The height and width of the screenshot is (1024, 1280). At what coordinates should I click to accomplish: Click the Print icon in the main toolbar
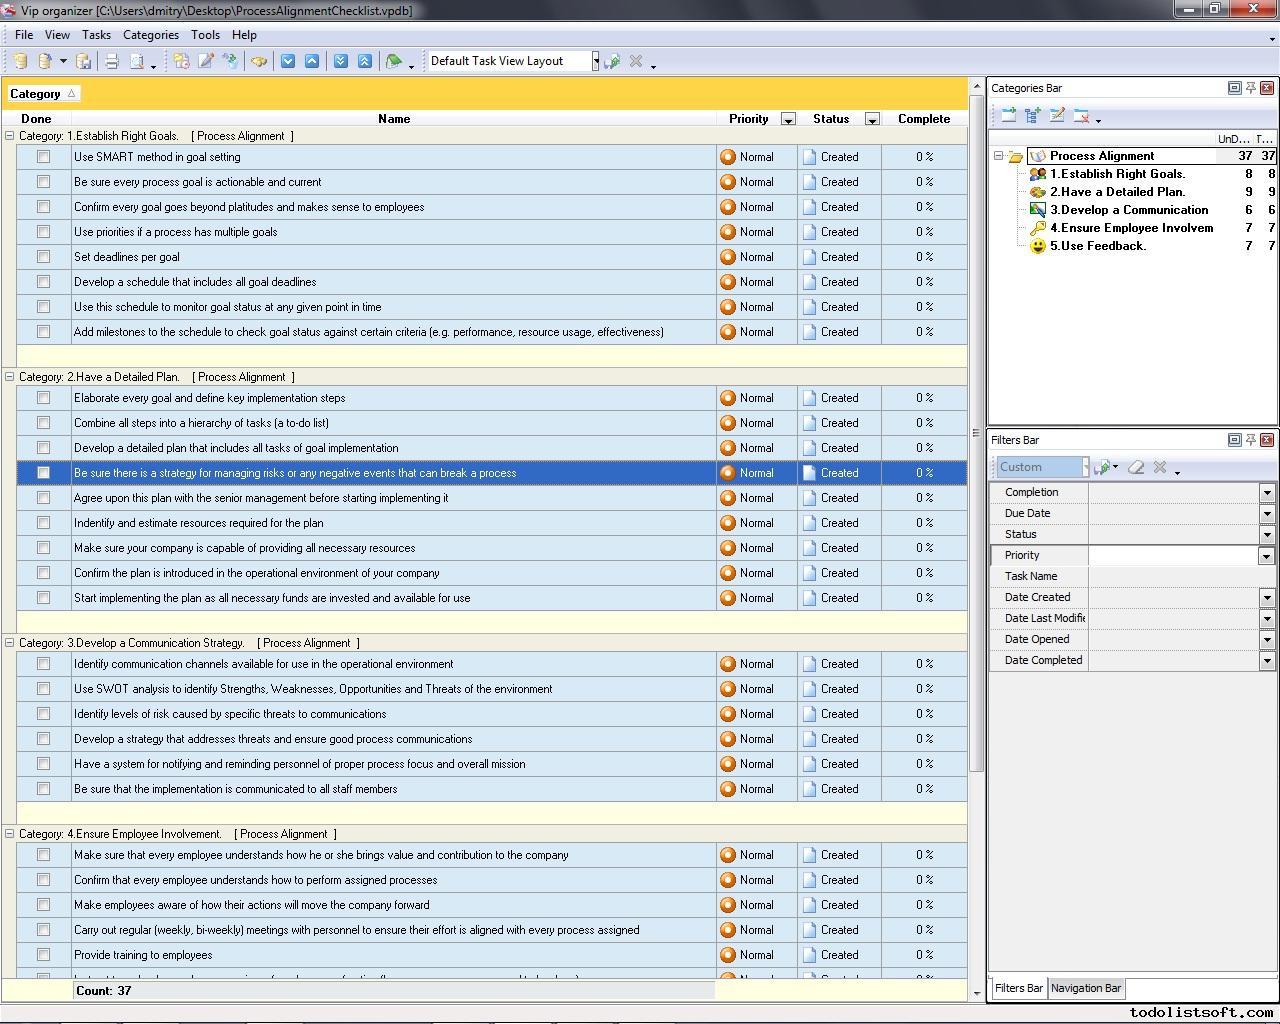coord(112,61)
